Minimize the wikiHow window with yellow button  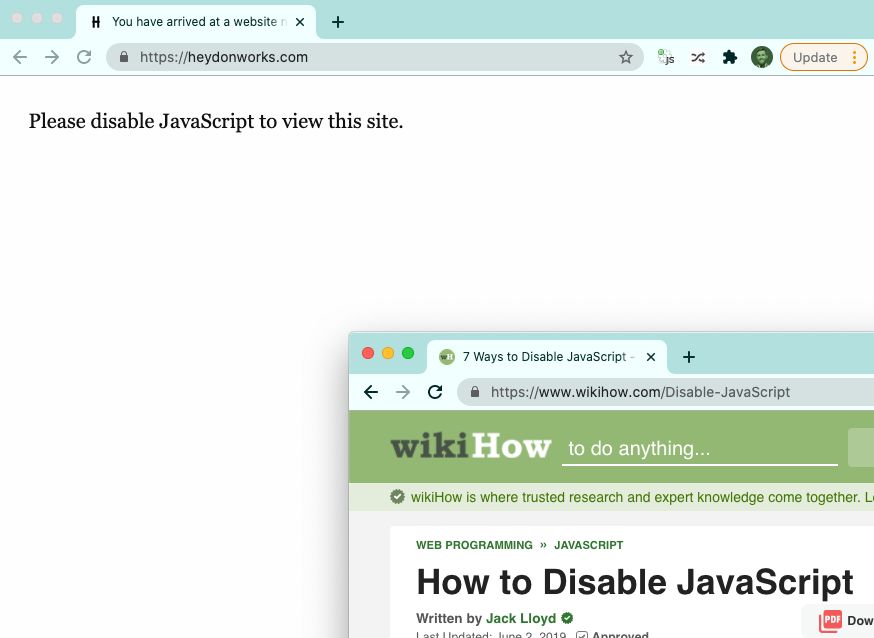click(388, 353)
